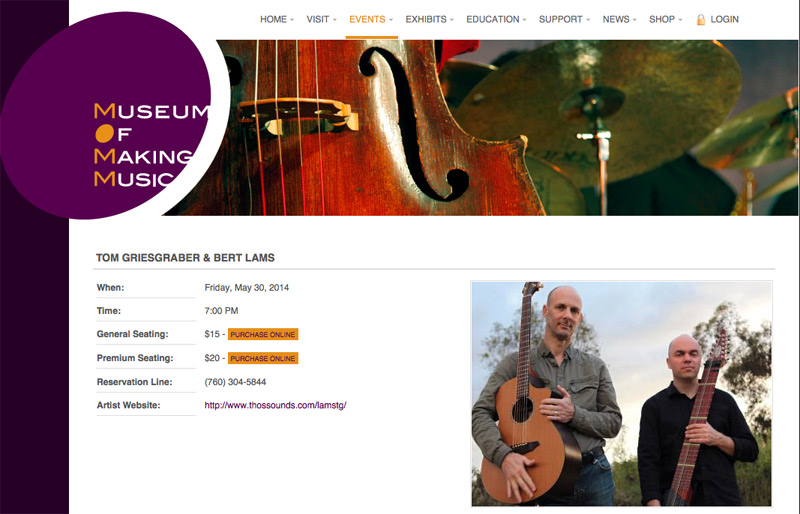Click the photo of the two guitarists

tap(621, 394)
